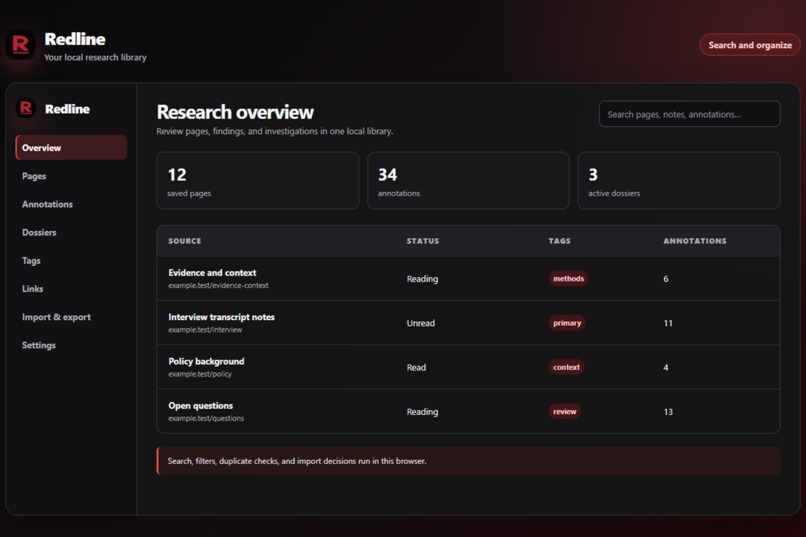Click the Unread status cell
806x537 pixels.
[420, 323]
